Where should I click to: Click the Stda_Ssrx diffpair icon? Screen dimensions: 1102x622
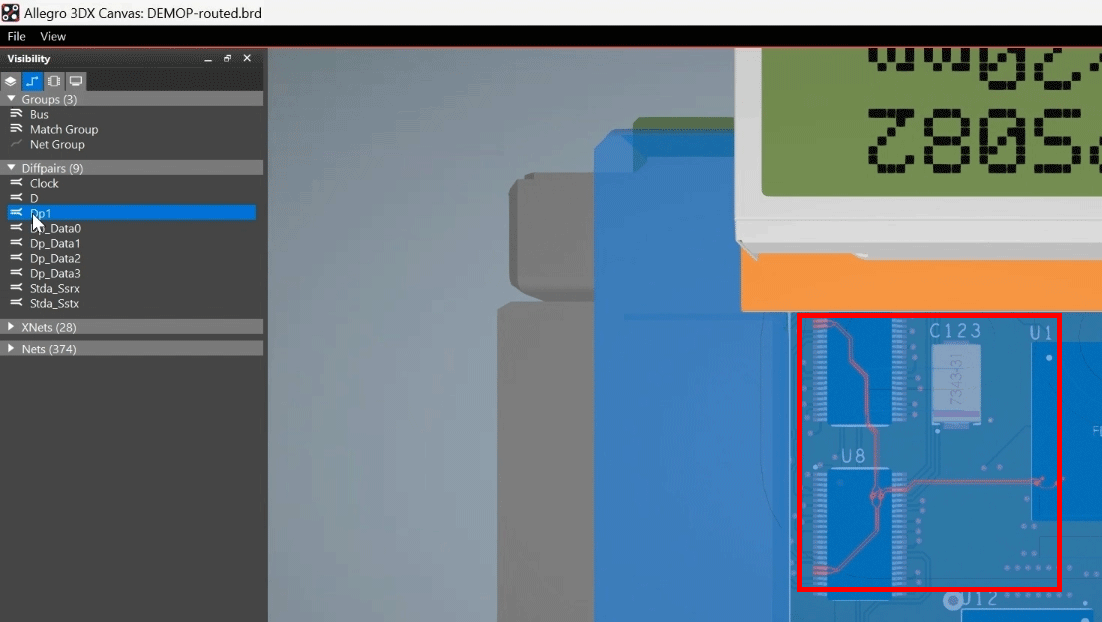tap(16, 288)
